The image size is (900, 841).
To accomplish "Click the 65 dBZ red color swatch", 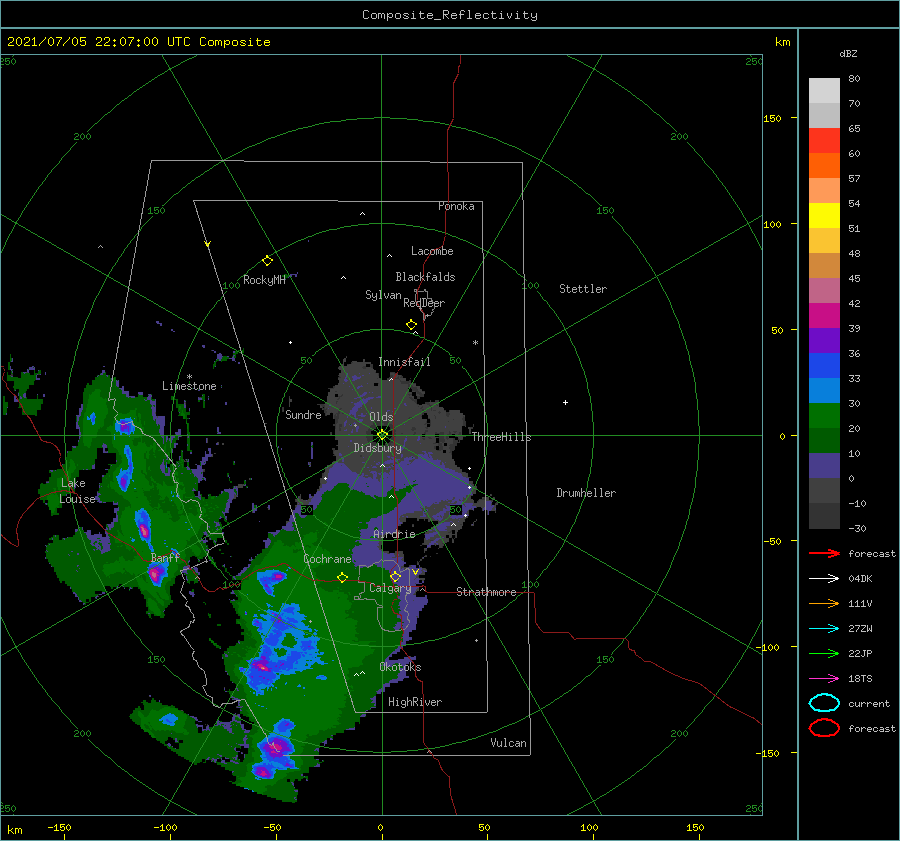I will [x=824, y=140].
